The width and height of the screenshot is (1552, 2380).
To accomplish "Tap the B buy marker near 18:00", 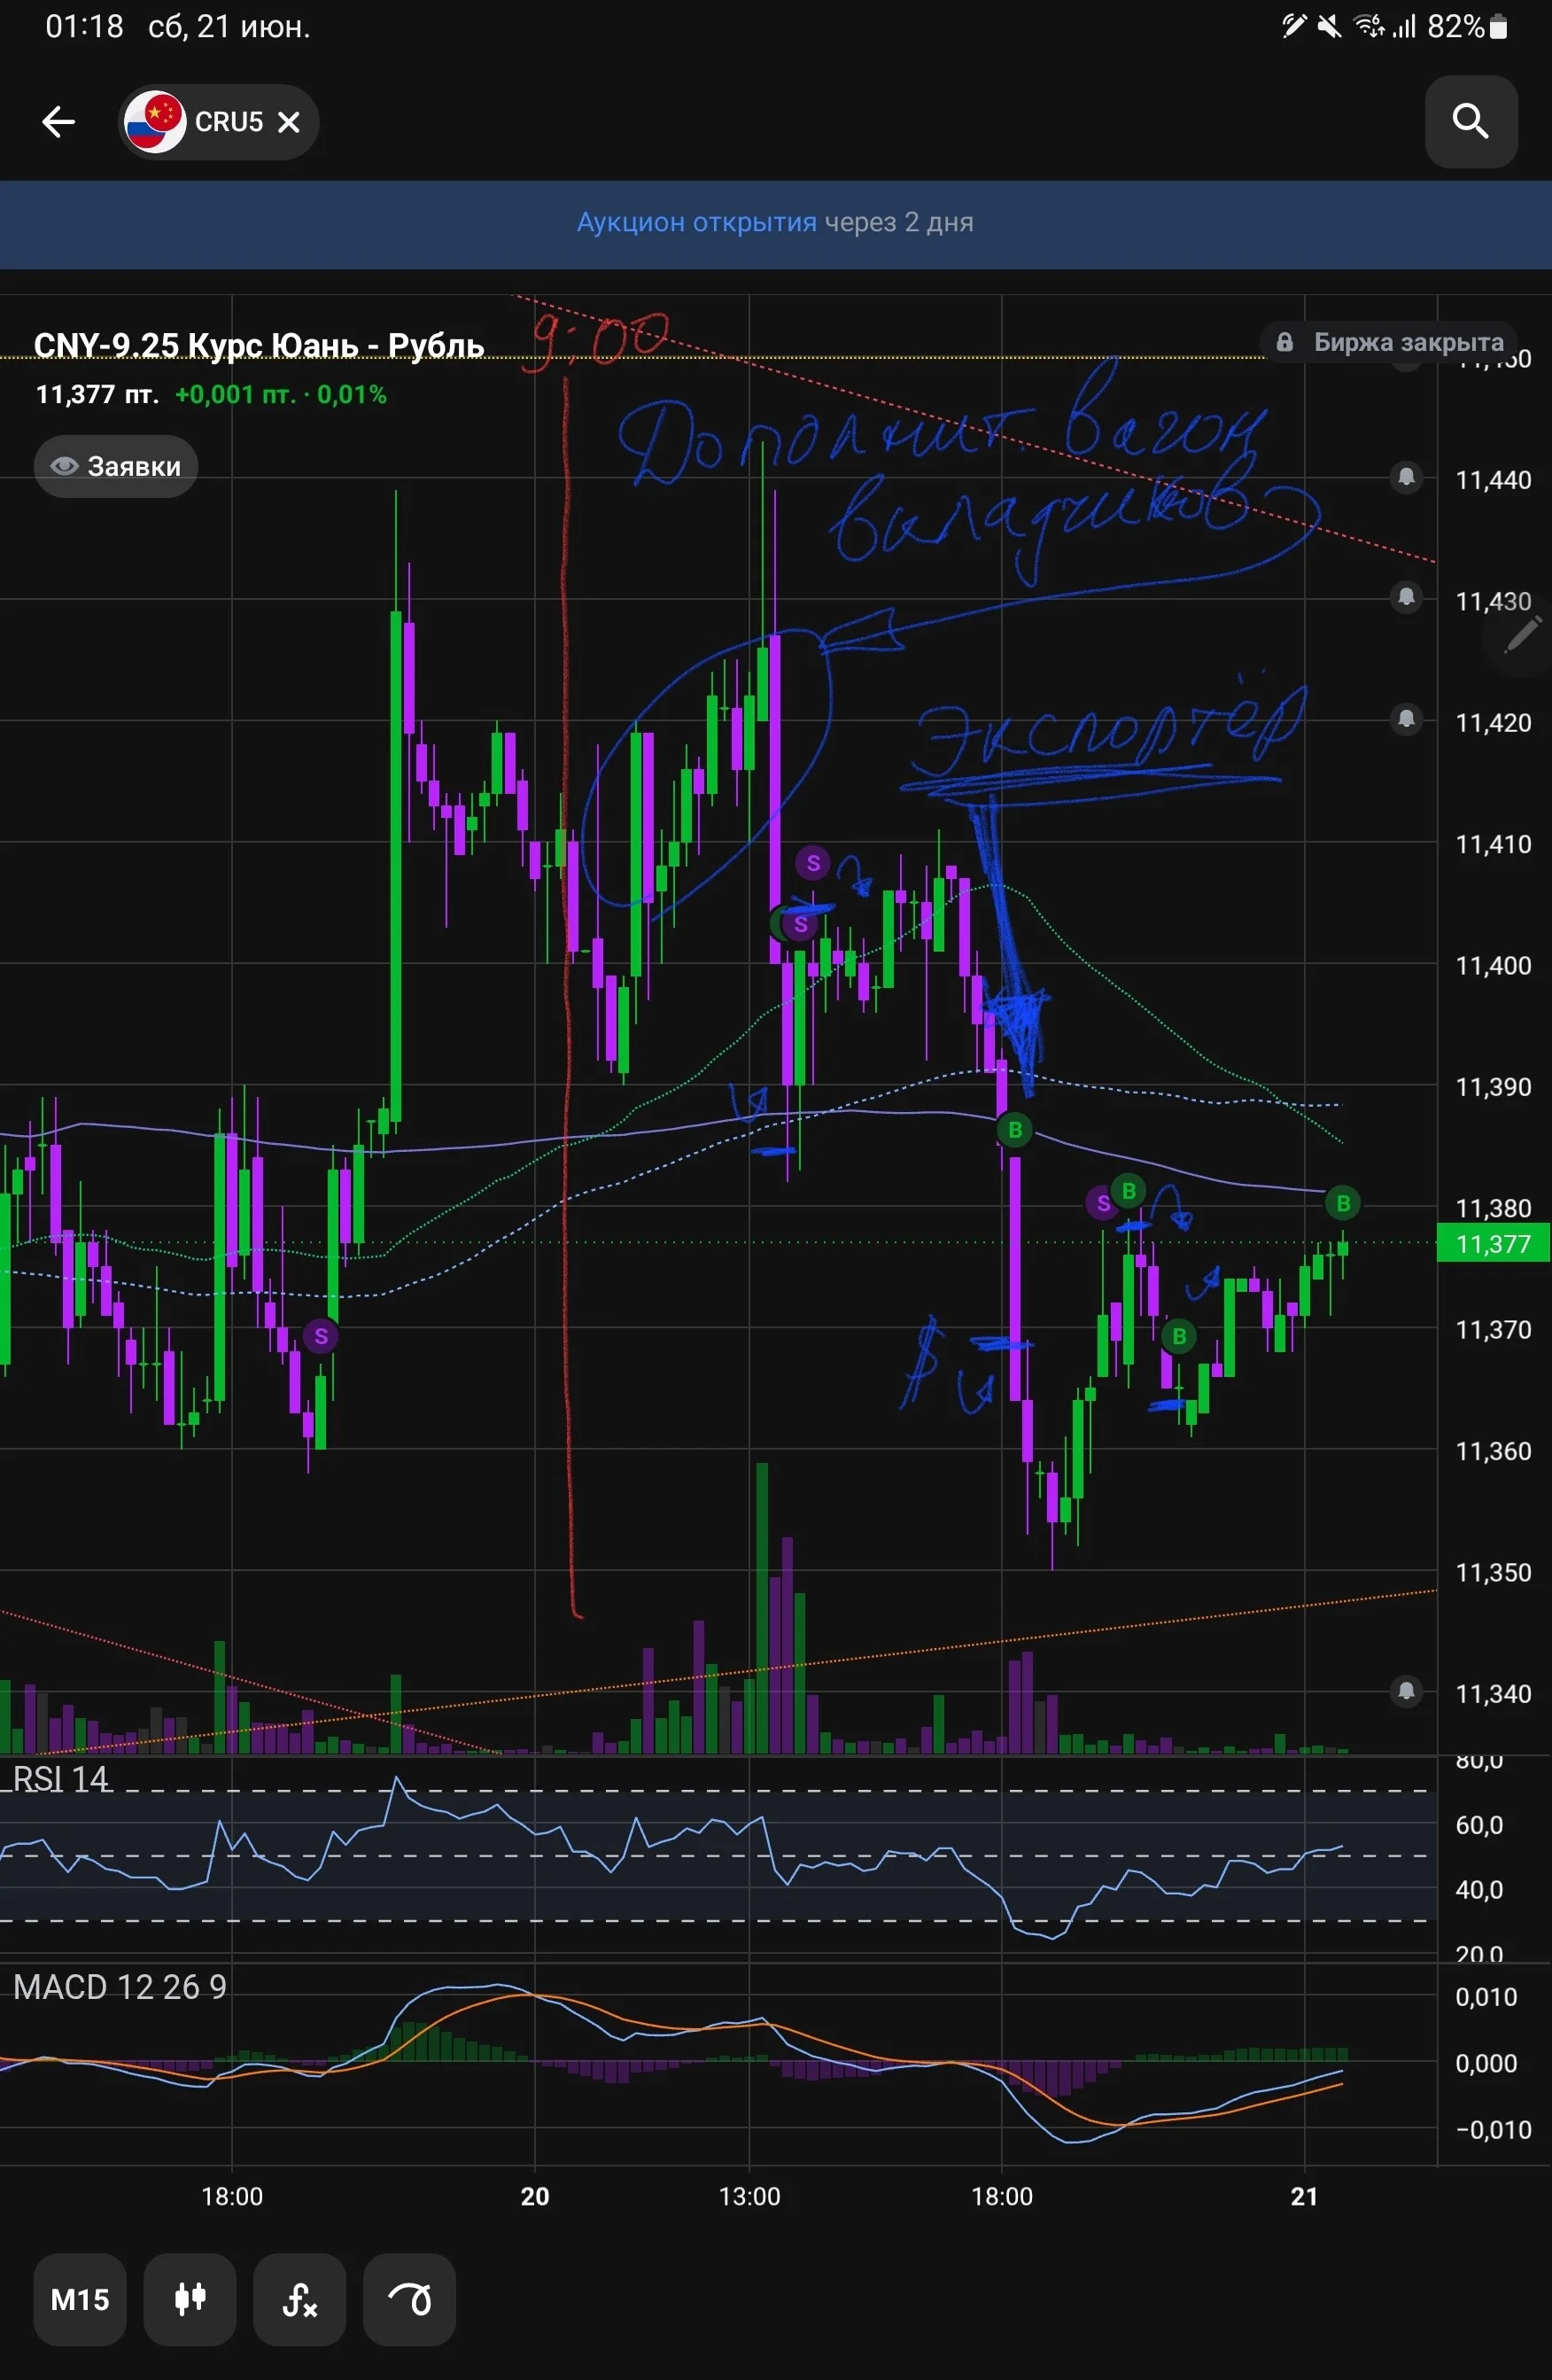I will click(x=1015, y=1130).
